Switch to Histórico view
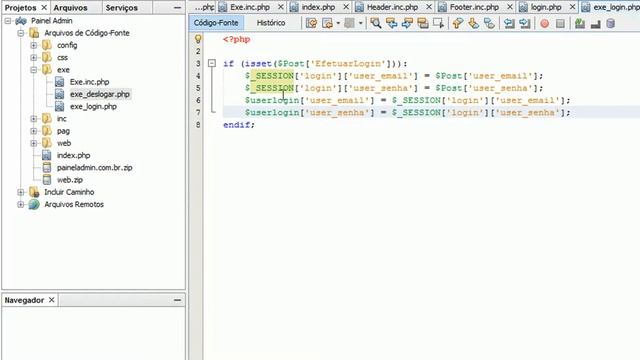Screen dimensions: 640x360 271,23
